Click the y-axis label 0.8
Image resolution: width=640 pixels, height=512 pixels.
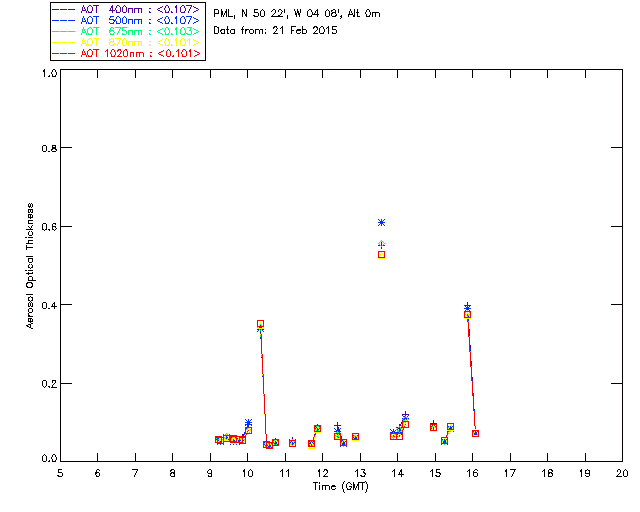coord(49,148)
